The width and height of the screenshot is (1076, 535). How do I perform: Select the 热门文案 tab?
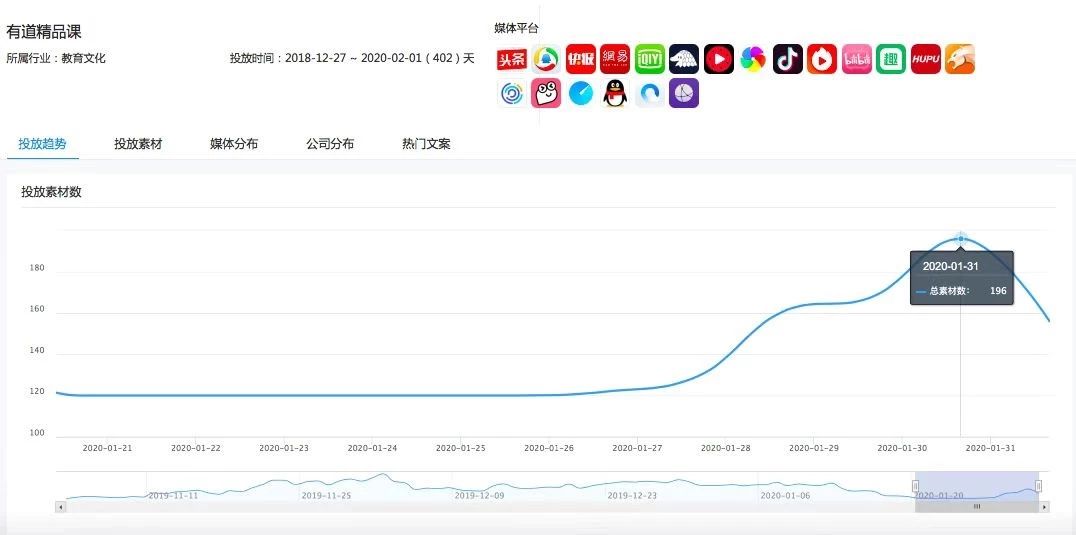(x=426, y=144)
